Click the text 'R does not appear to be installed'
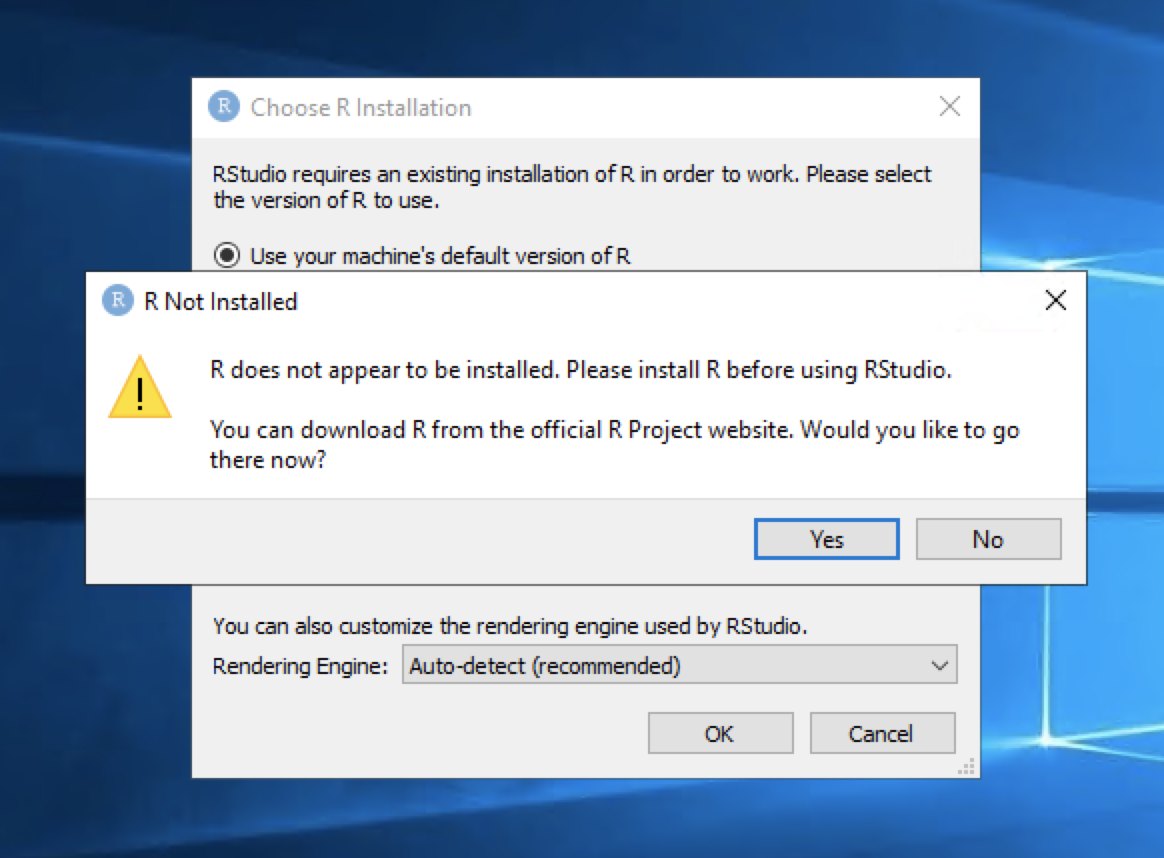 tap(384, 370)
